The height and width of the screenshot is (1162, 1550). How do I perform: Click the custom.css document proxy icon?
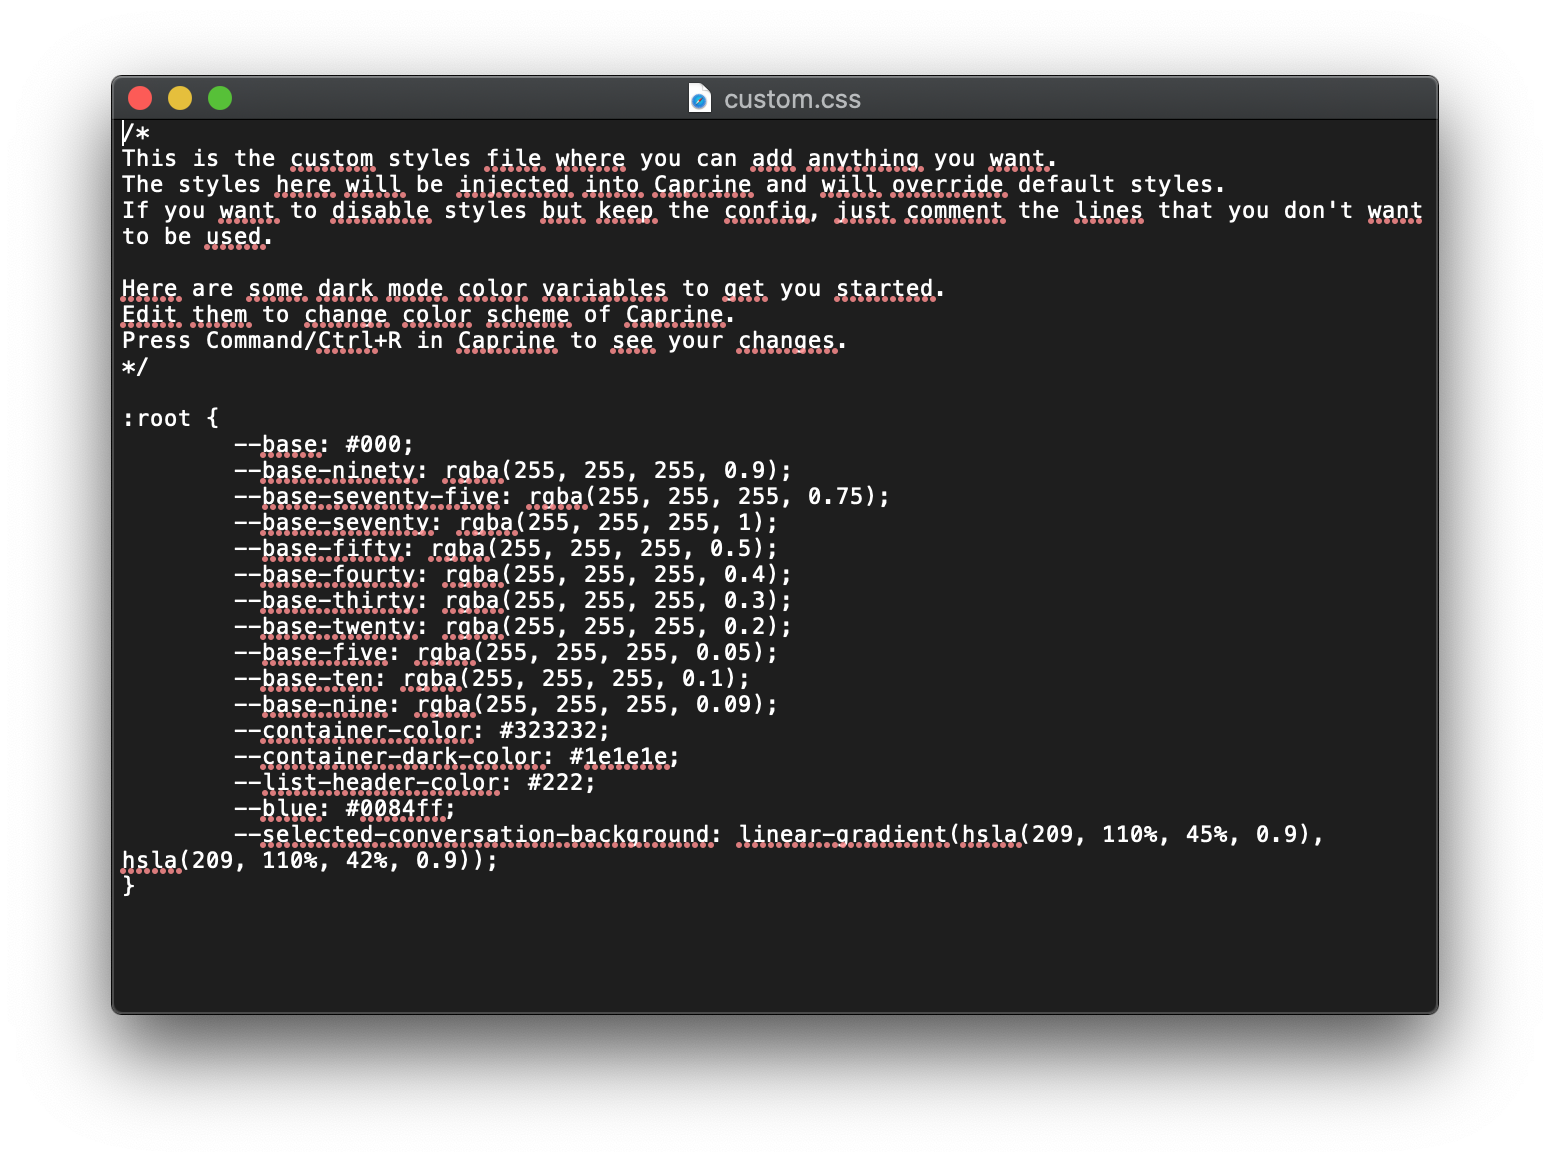[x=700, y=98]
